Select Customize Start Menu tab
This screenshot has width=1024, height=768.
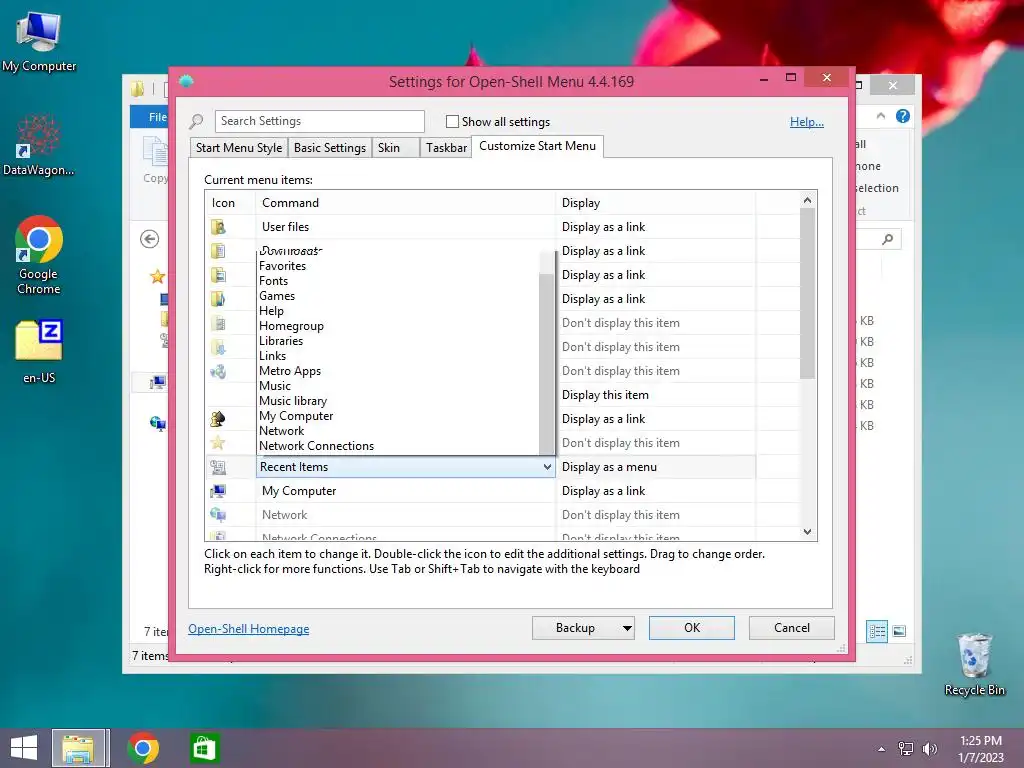pos(537,146)
